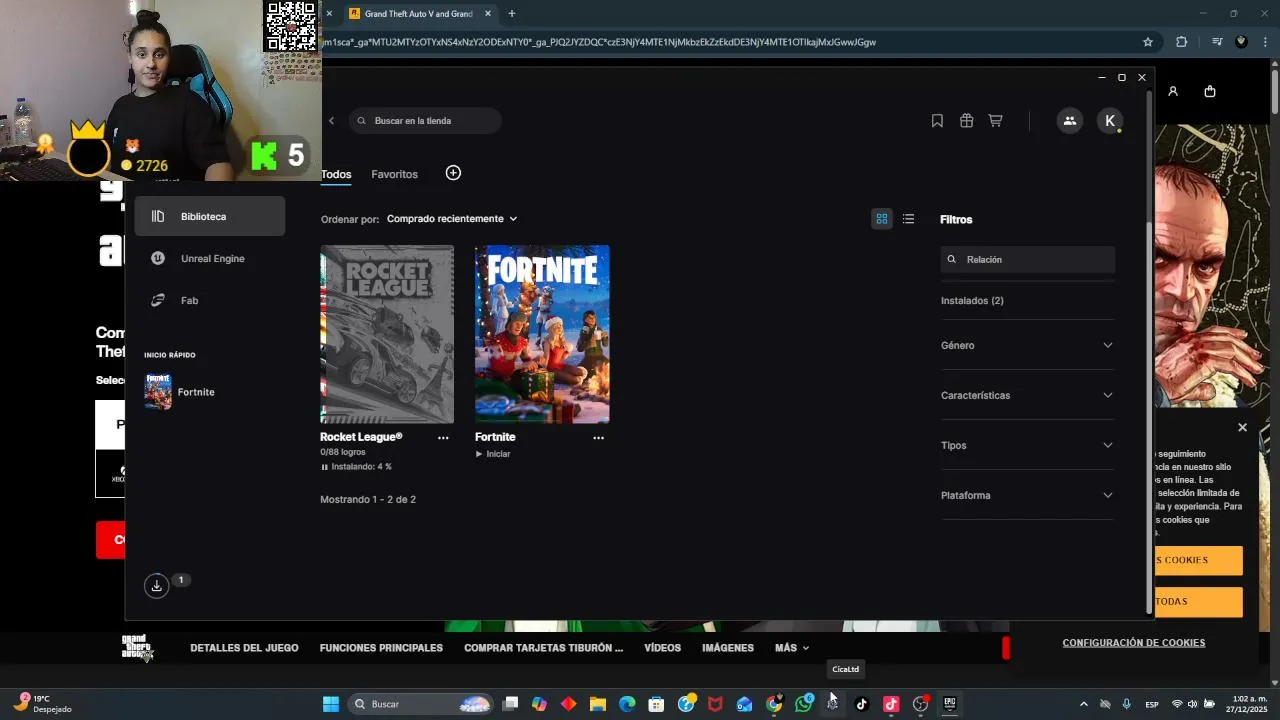Expand the Características filter
Image resolution: width=1280 pixels, height=720 pixels.
click(1027, 395)
